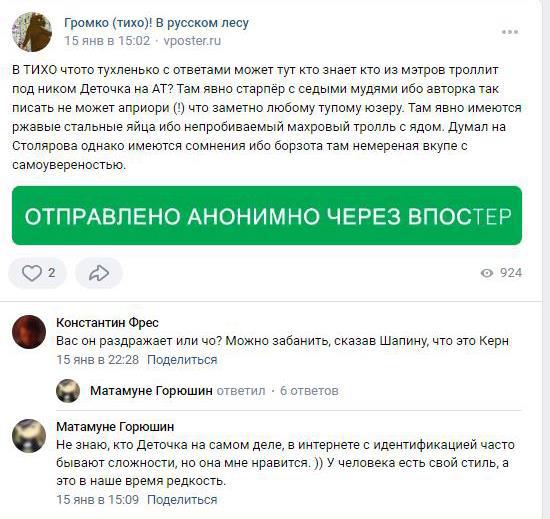Expand the 6 ответов reply thread
Image resolution: width=550 pixels, height=519 pixels.
pos(309,391)
